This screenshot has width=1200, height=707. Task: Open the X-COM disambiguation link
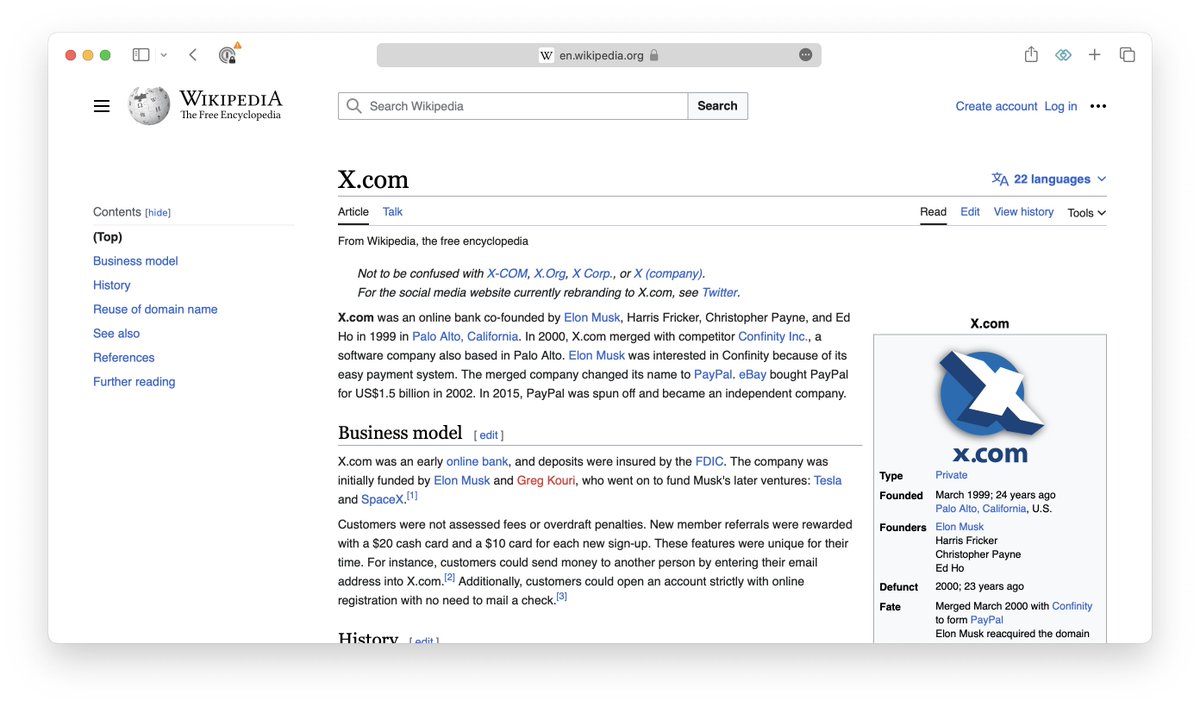[x=507, y=273]
